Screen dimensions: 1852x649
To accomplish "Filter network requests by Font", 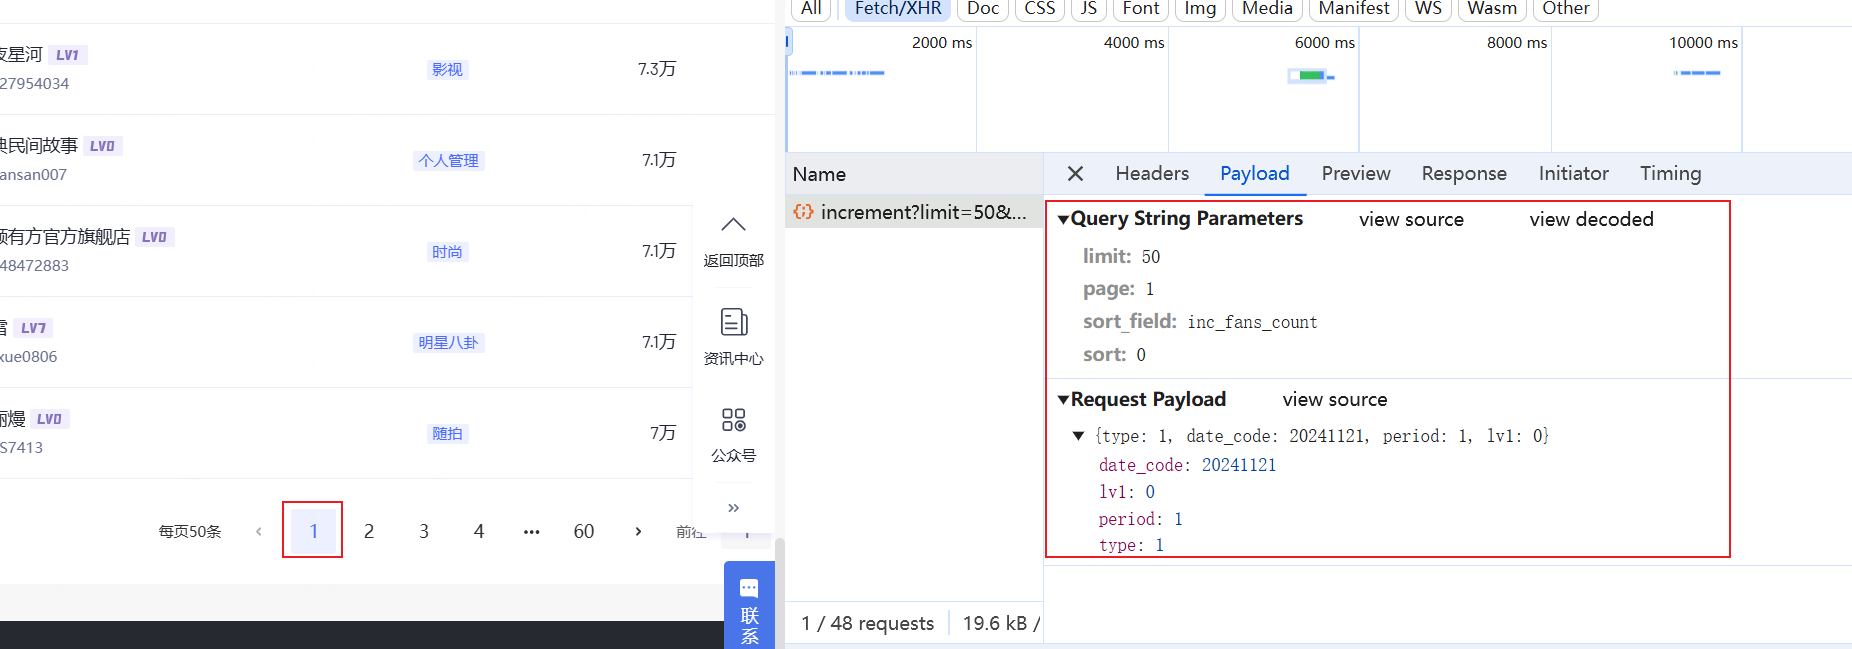I will [x=1141, y=9].
